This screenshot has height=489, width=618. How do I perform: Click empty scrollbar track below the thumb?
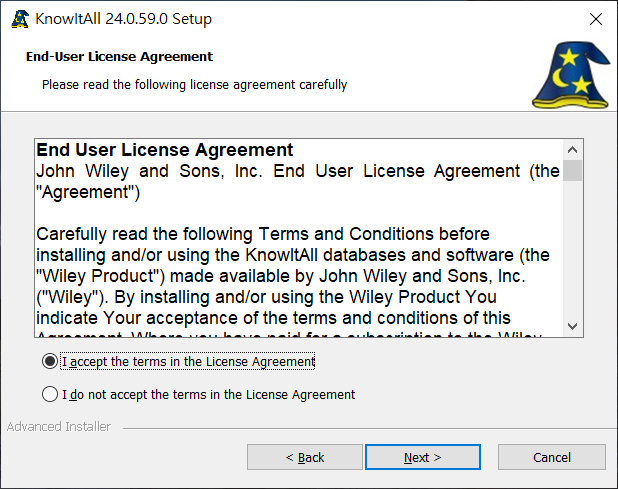pyautogui.click(x=572, y=248)
